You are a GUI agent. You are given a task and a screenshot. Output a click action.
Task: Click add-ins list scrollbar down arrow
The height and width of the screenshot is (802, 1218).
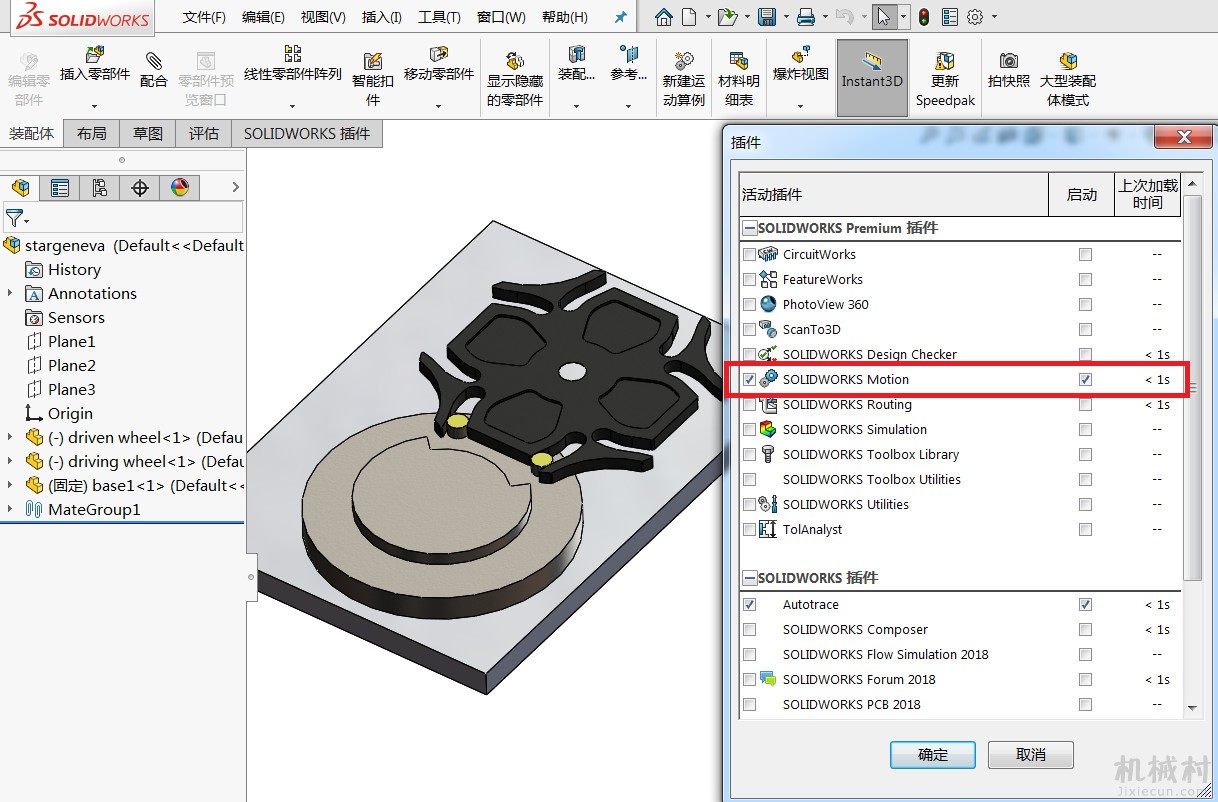click(1192, 708)
